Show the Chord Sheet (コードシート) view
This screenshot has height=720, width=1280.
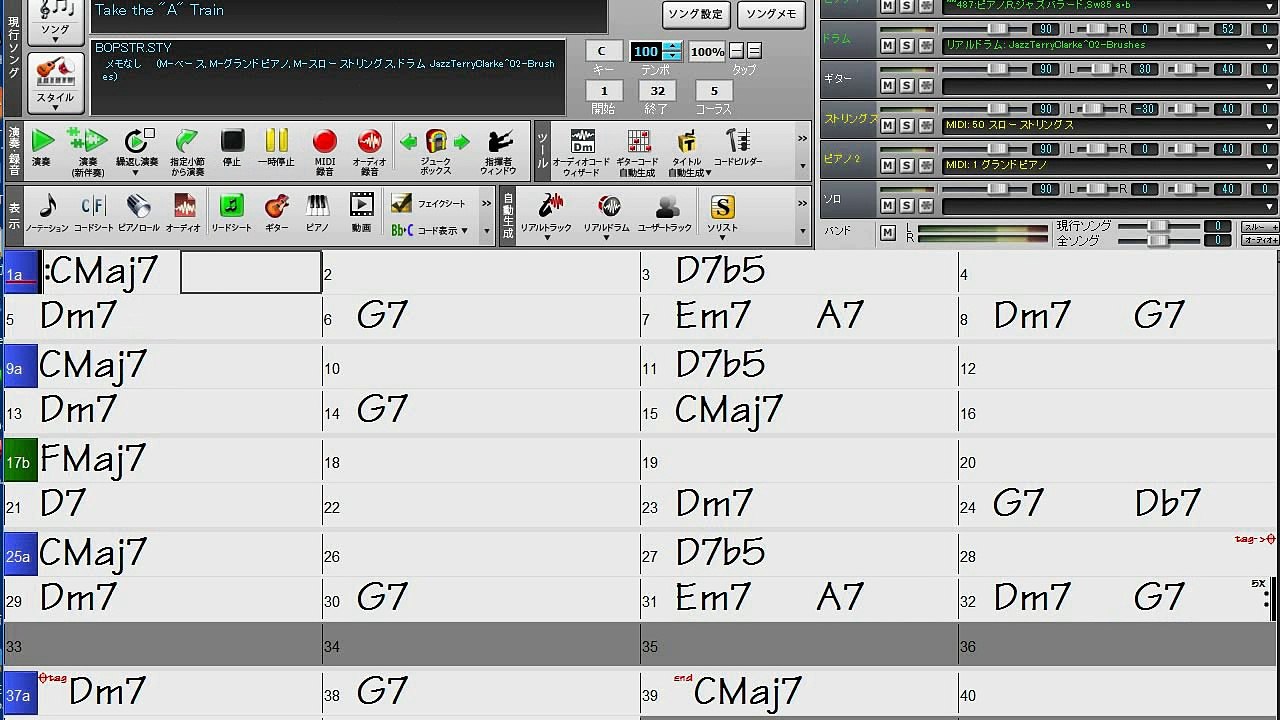[x=93, y=213]
